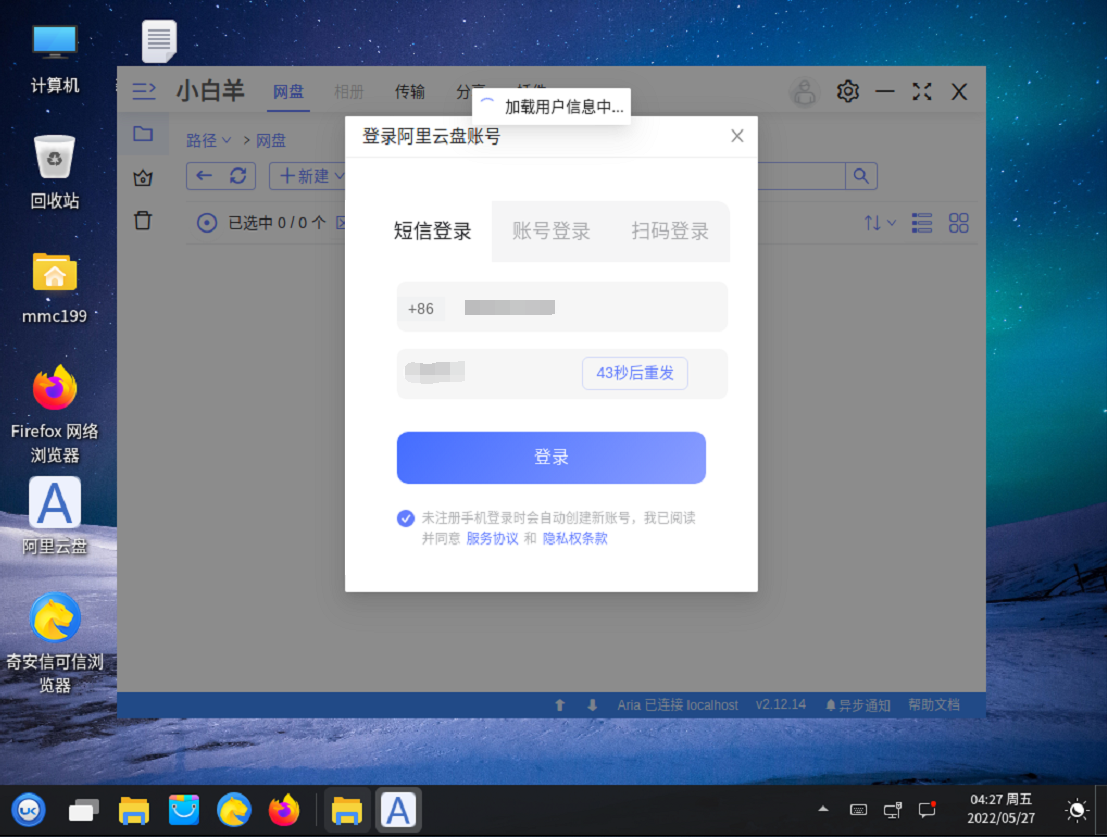Open 帮助文档 help link
Viewport: 1107px width, 837px height.
933,704
